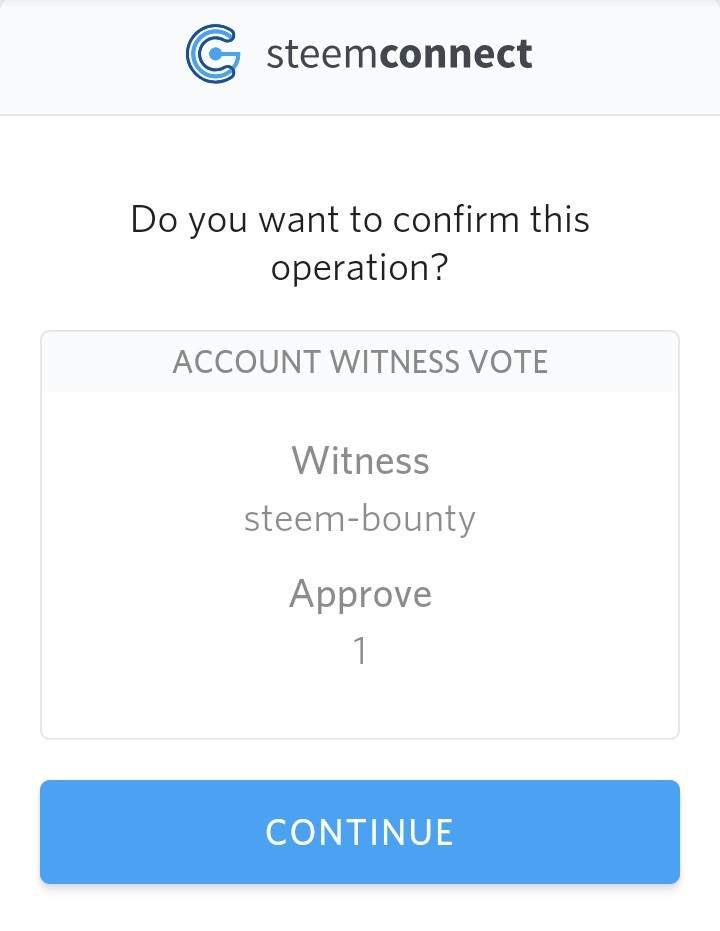The height and width of the screenshot is (931, 720).
Task: Select the ACCOUNT WITNESS VOTE header
Action: point(360,362)
